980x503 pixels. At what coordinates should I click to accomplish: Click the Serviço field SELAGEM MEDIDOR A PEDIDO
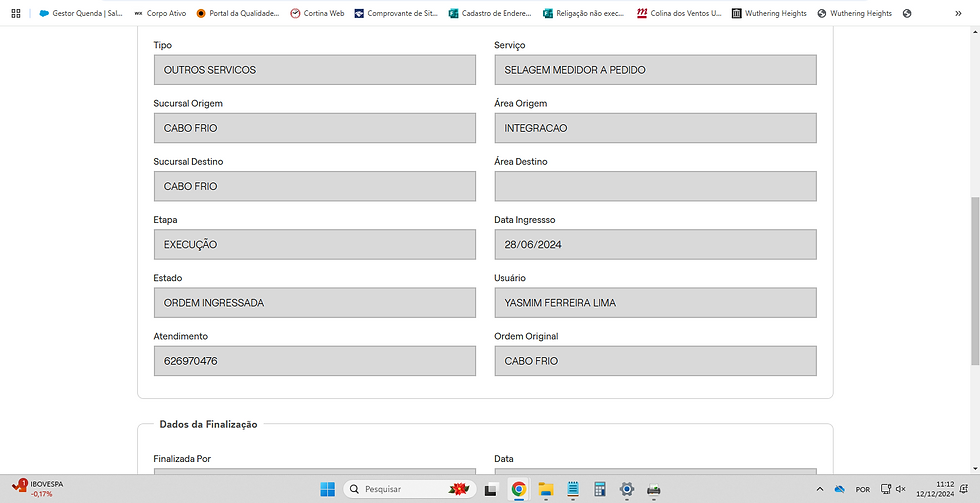click(655, 70)
